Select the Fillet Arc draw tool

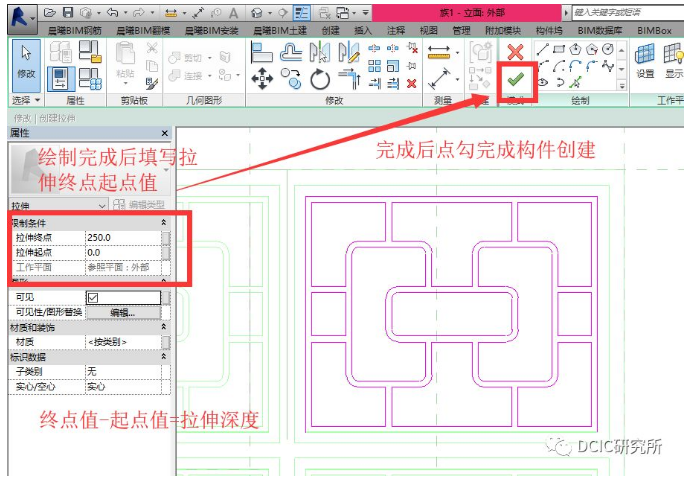592,66
